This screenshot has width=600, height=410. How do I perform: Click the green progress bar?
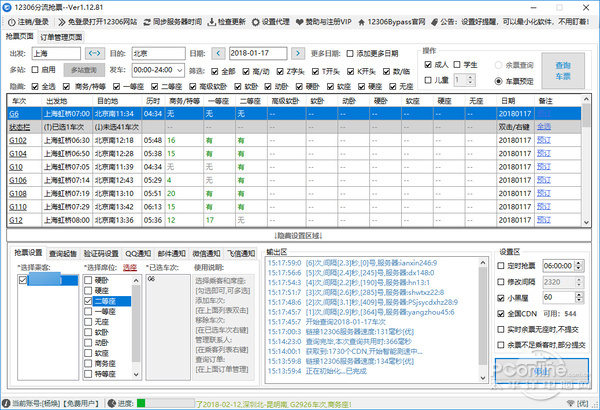(141, 403)
